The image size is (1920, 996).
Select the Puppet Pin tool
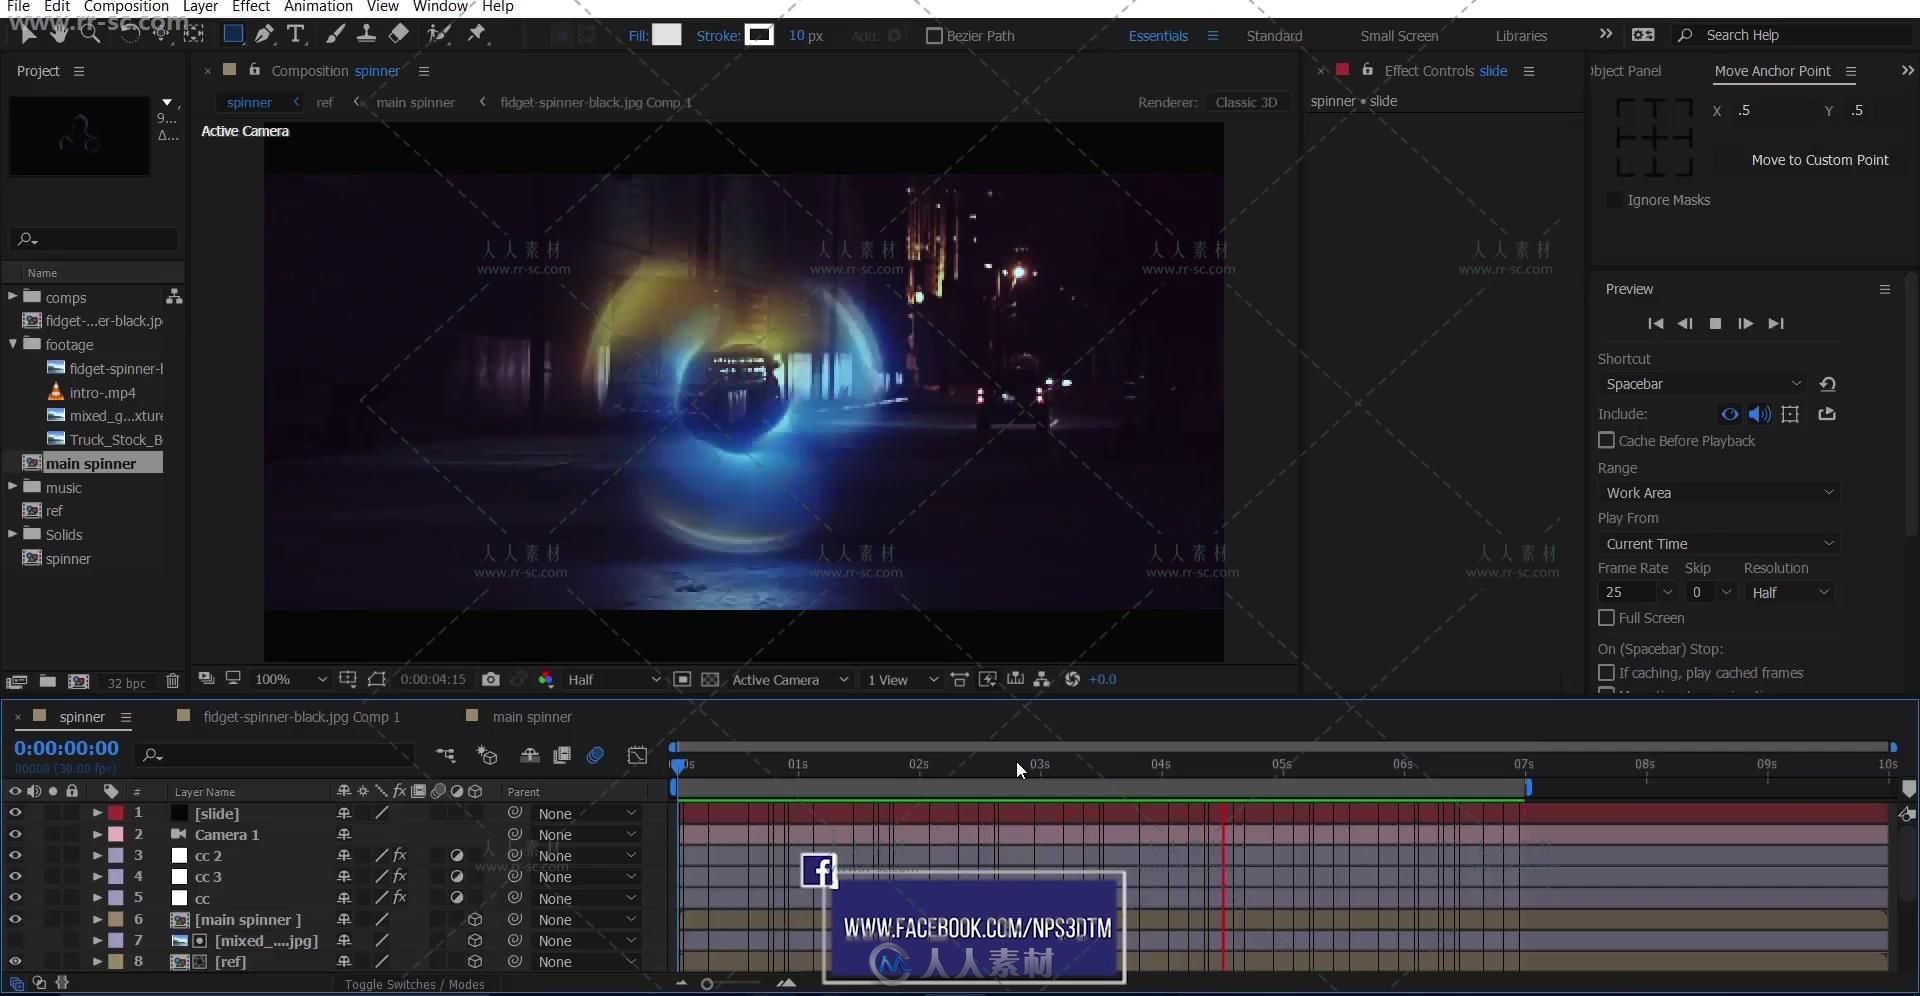click(x=477, y=34)
